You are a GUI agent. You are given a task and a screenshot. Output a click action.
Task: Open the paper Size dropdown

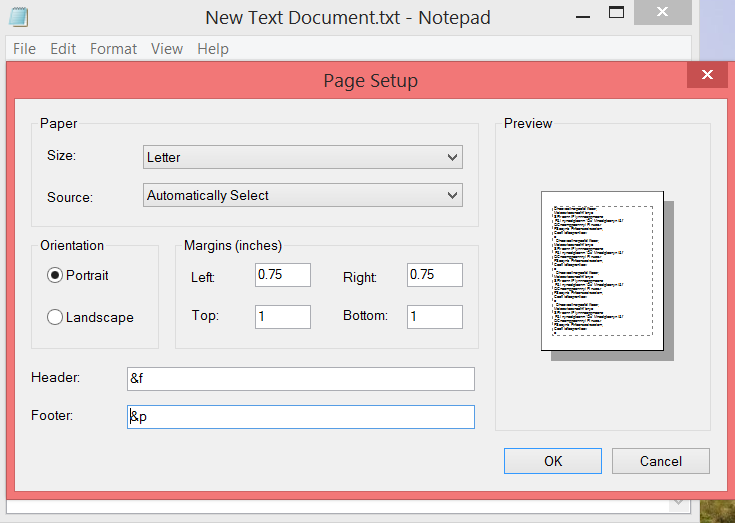coord(302,157)
